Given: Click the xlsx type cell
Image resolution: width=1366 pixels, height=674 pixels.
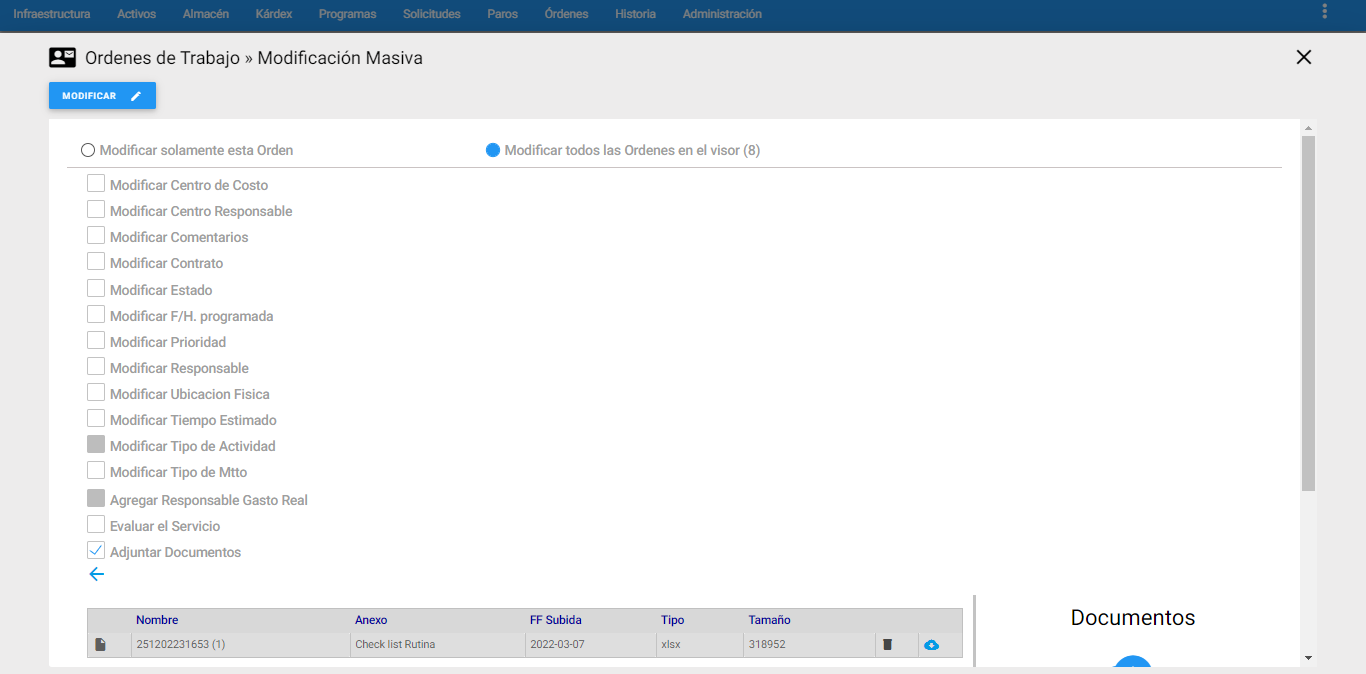Looking at the screenshot, I should coord(671,645).
